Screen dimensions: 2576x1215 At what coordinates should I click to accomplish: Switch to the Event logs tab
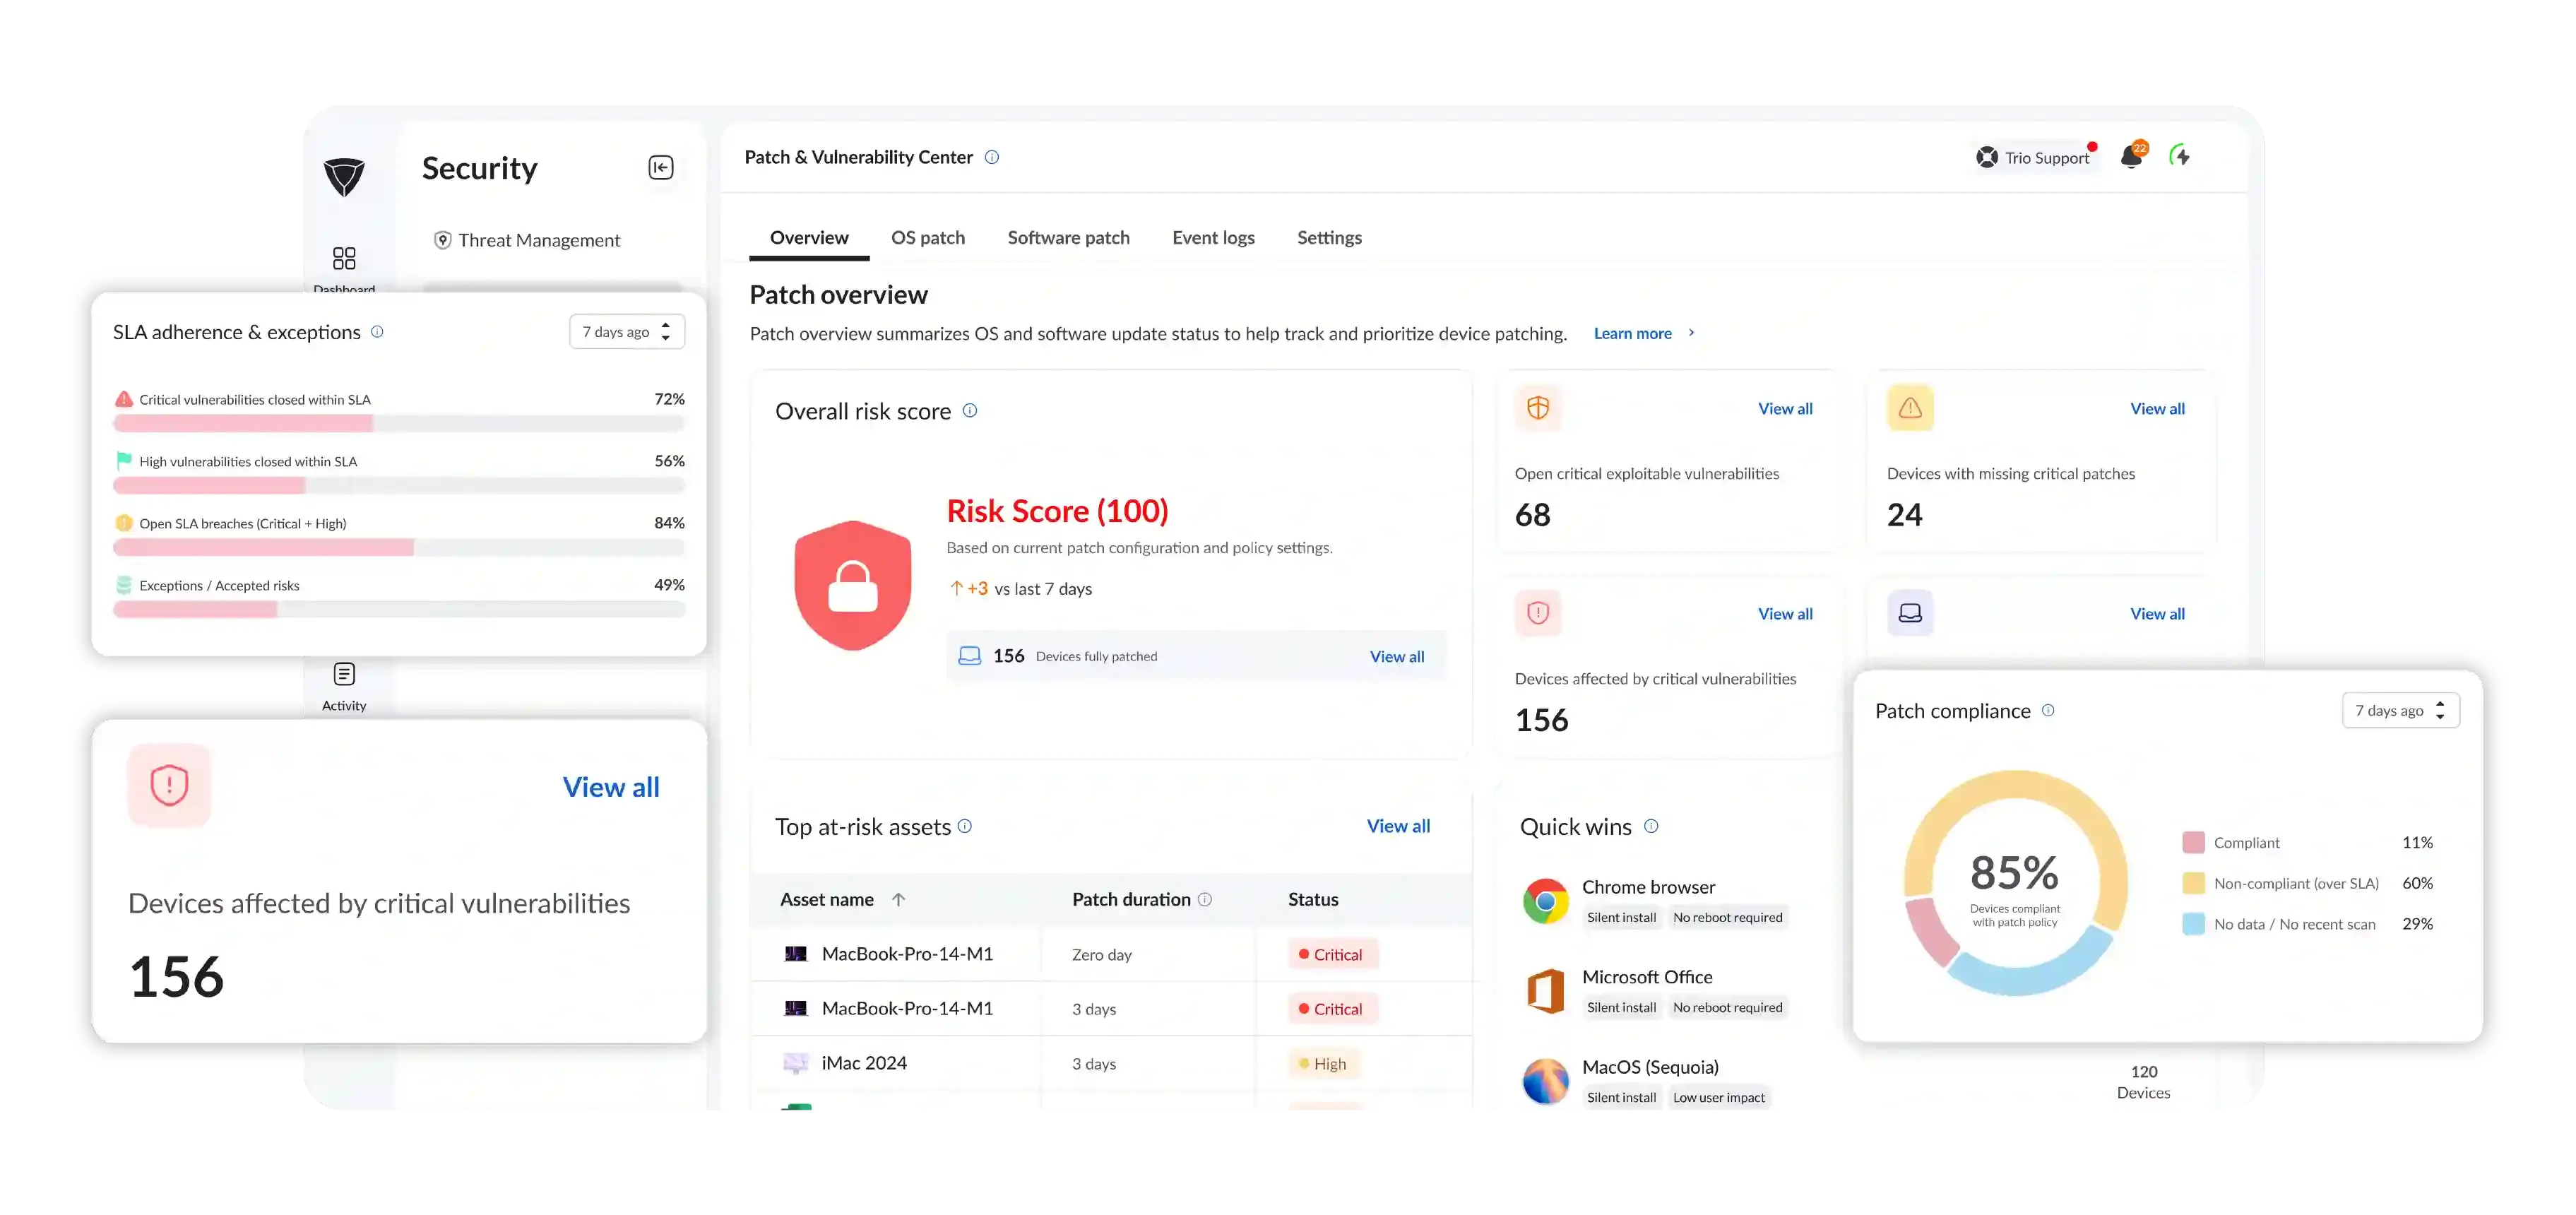pos(1213,238)
